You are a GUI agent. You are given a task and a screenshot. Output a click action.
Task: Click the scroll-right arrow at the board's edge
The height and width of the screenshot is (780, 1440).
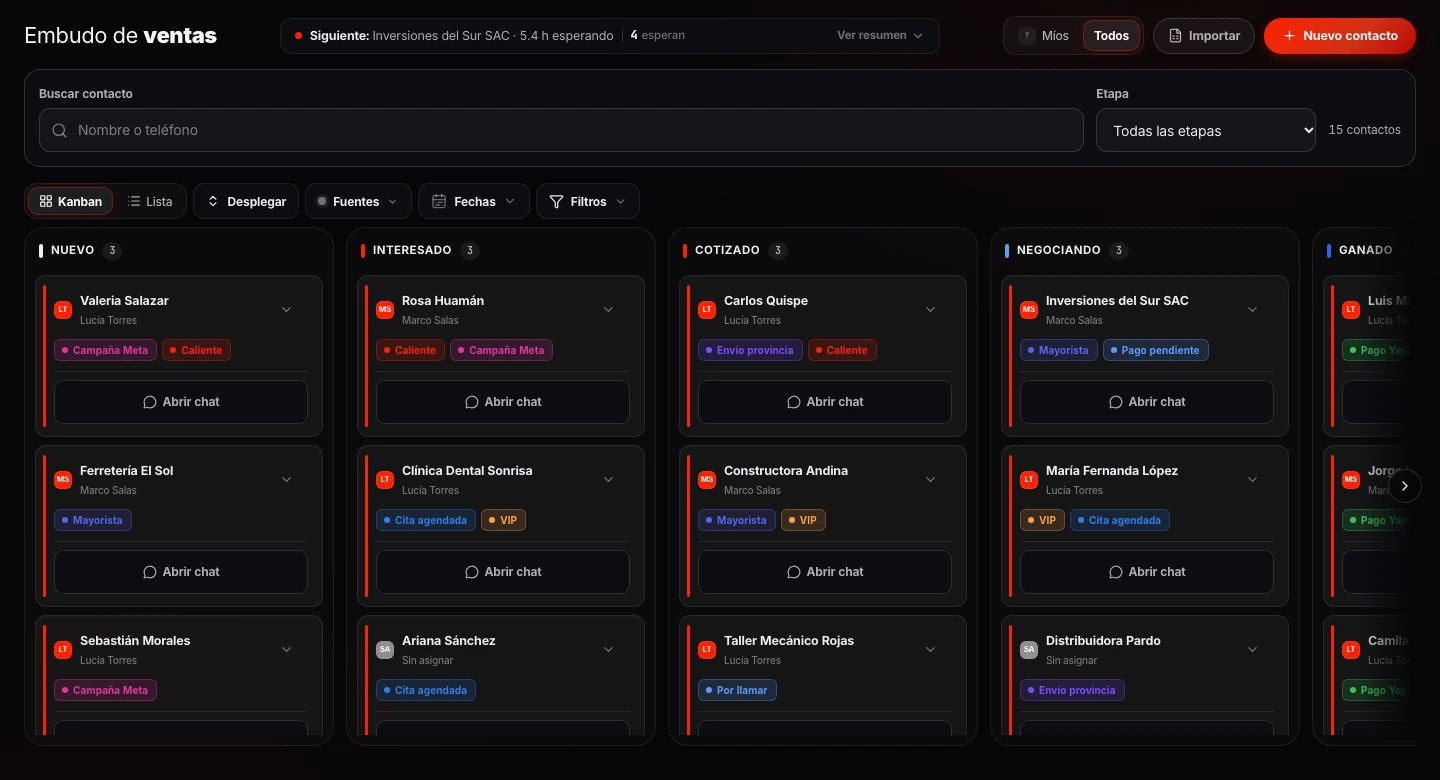pyautogui.click(x=1404, y=486)
